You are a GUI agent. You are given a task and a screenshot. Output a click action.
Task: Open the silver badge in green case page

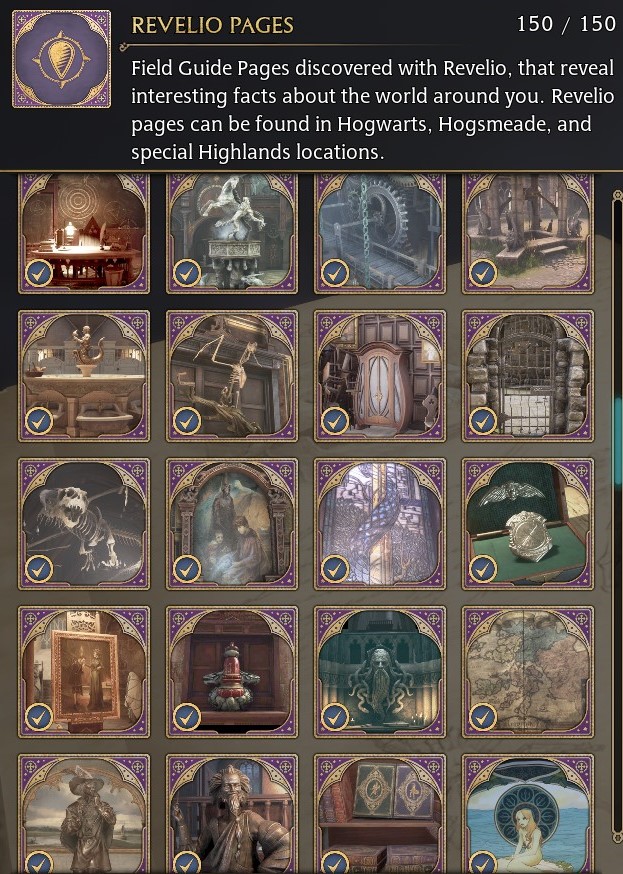click(x=528, y=523)
